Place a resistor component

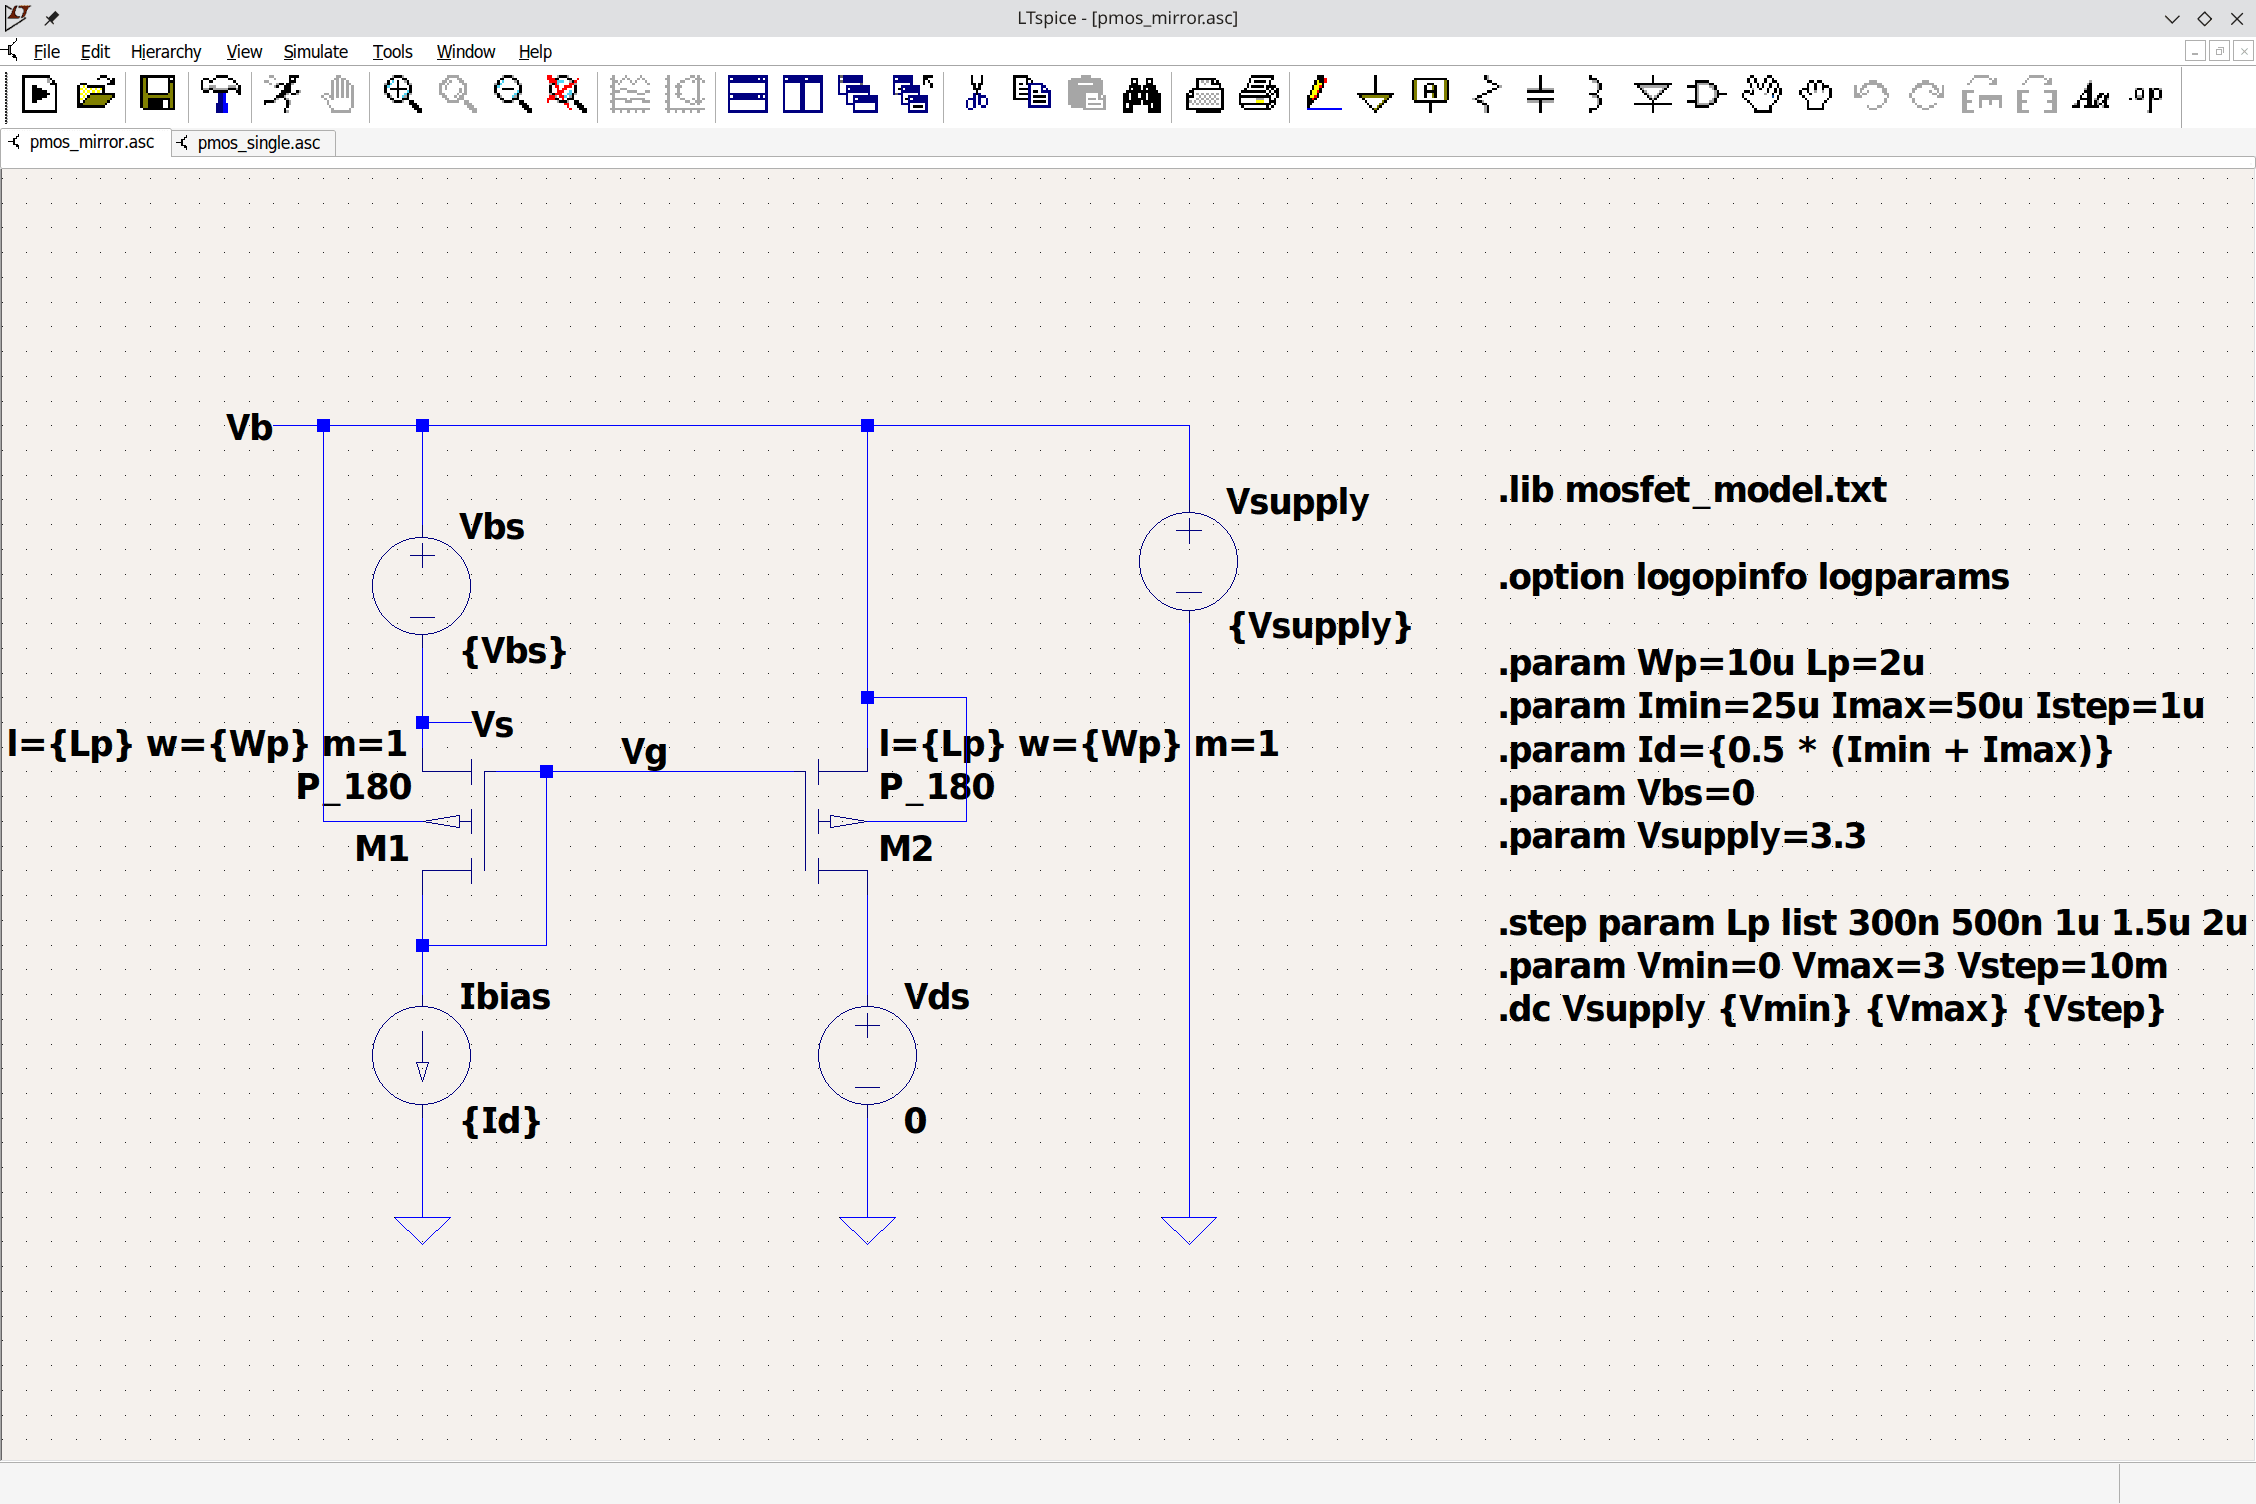(1485, 95)
